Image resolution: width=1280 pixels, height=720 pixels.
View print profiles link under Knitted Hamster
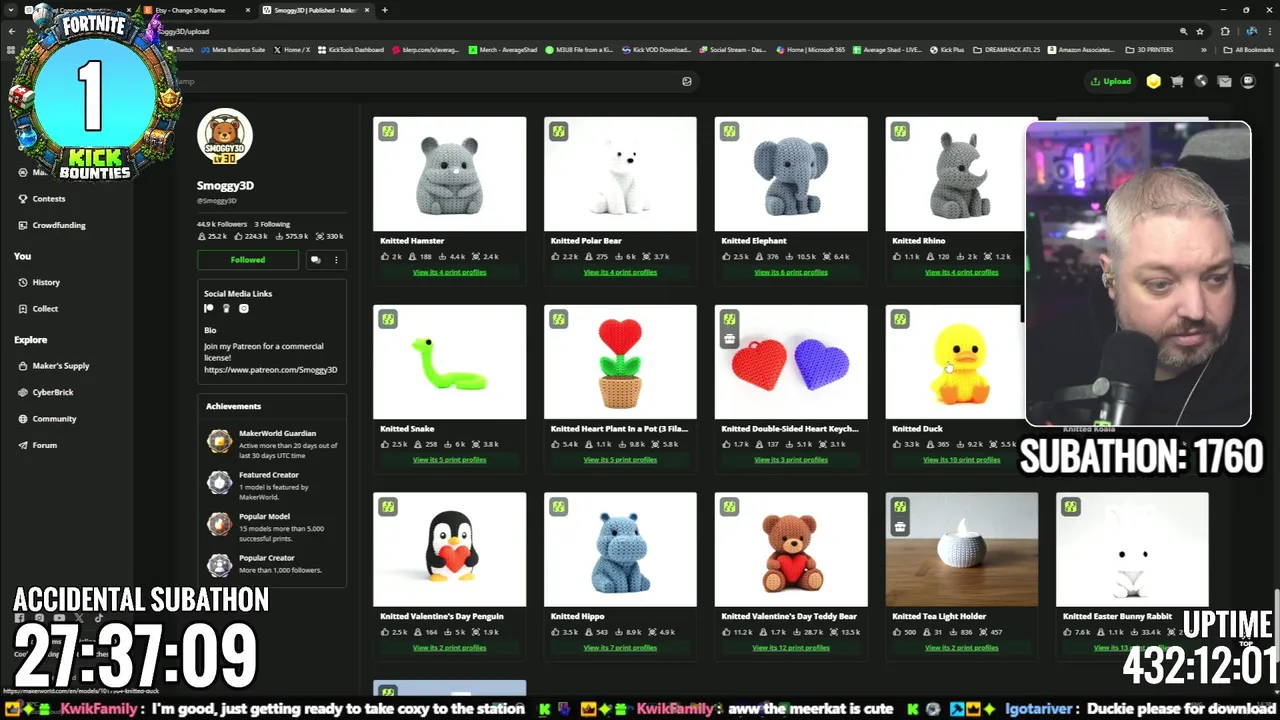(450, 272)
